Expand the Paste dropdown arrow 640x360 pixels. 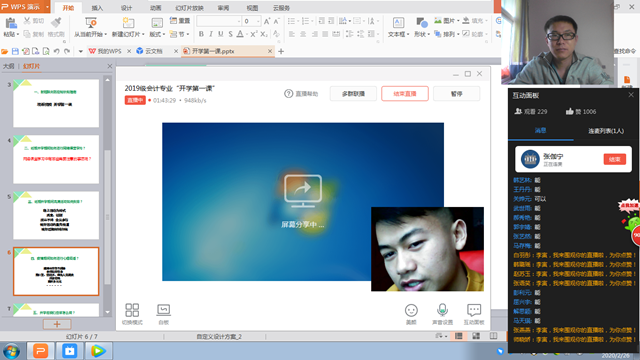[x=18, y=34]
